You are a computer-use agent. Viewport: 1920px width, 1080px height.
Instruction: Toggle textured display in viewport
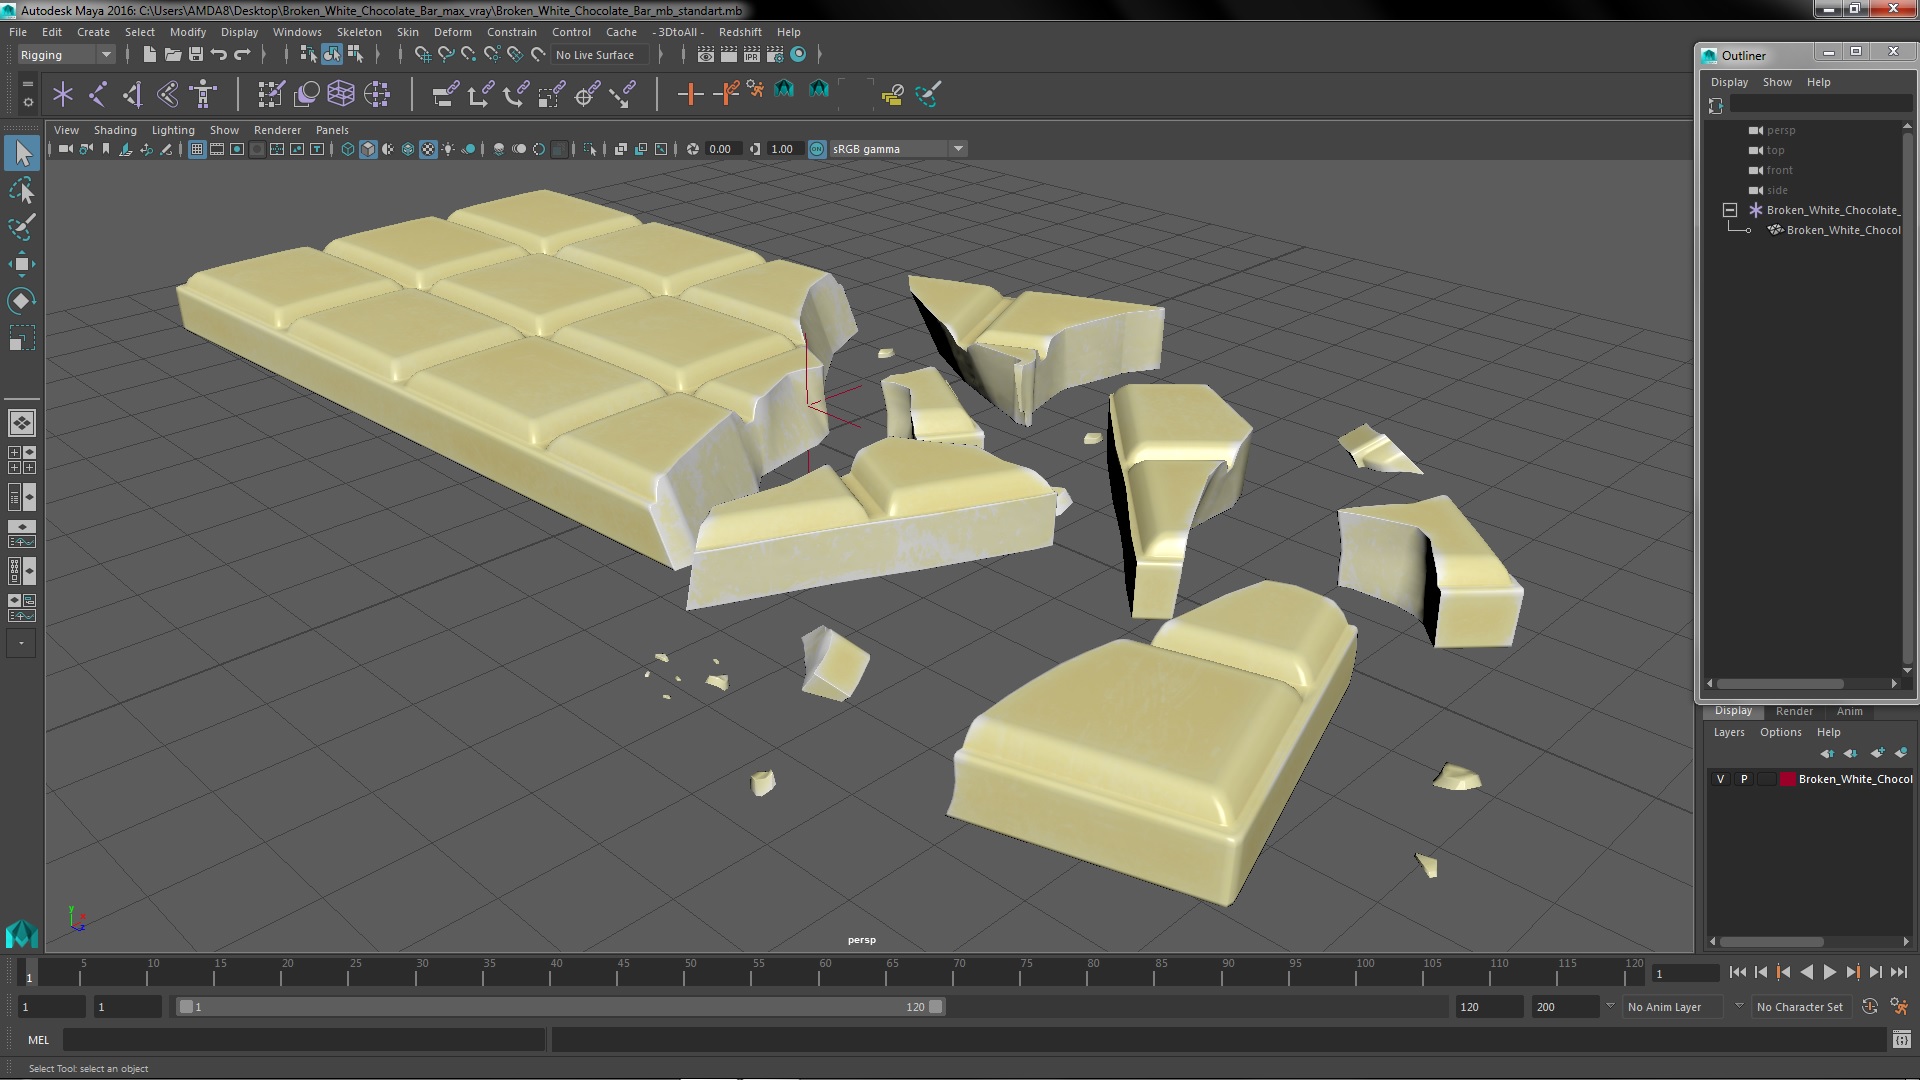(428, 149)
